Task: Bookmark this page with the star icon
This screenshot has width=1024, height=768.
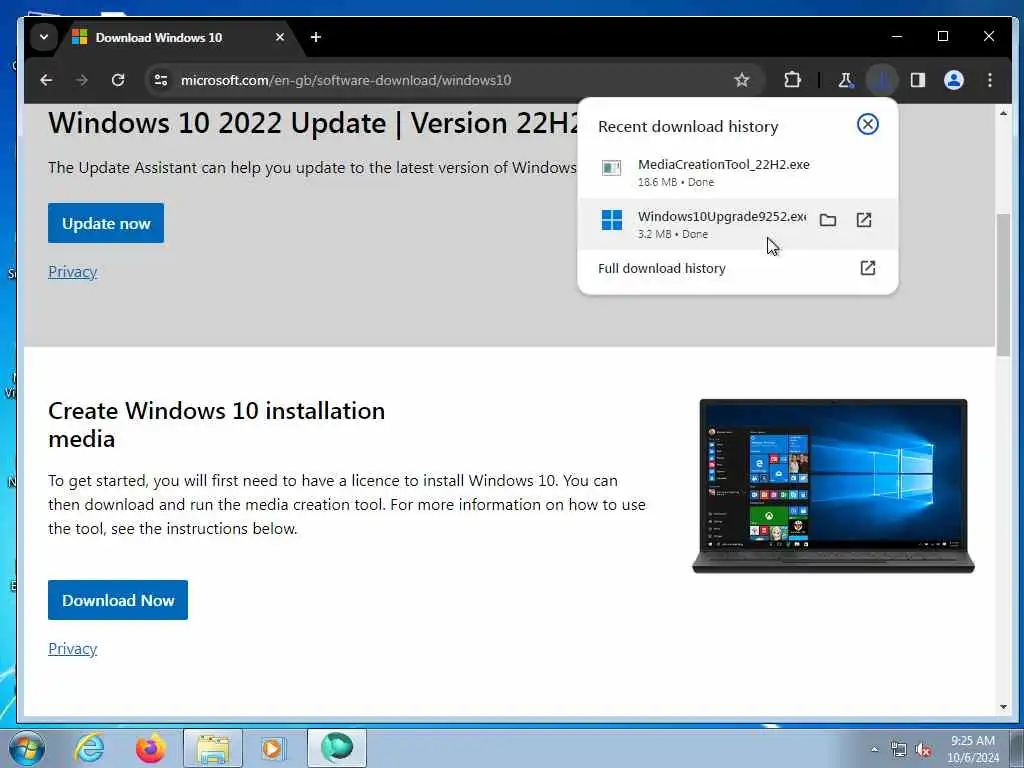Action: (741, 80)
